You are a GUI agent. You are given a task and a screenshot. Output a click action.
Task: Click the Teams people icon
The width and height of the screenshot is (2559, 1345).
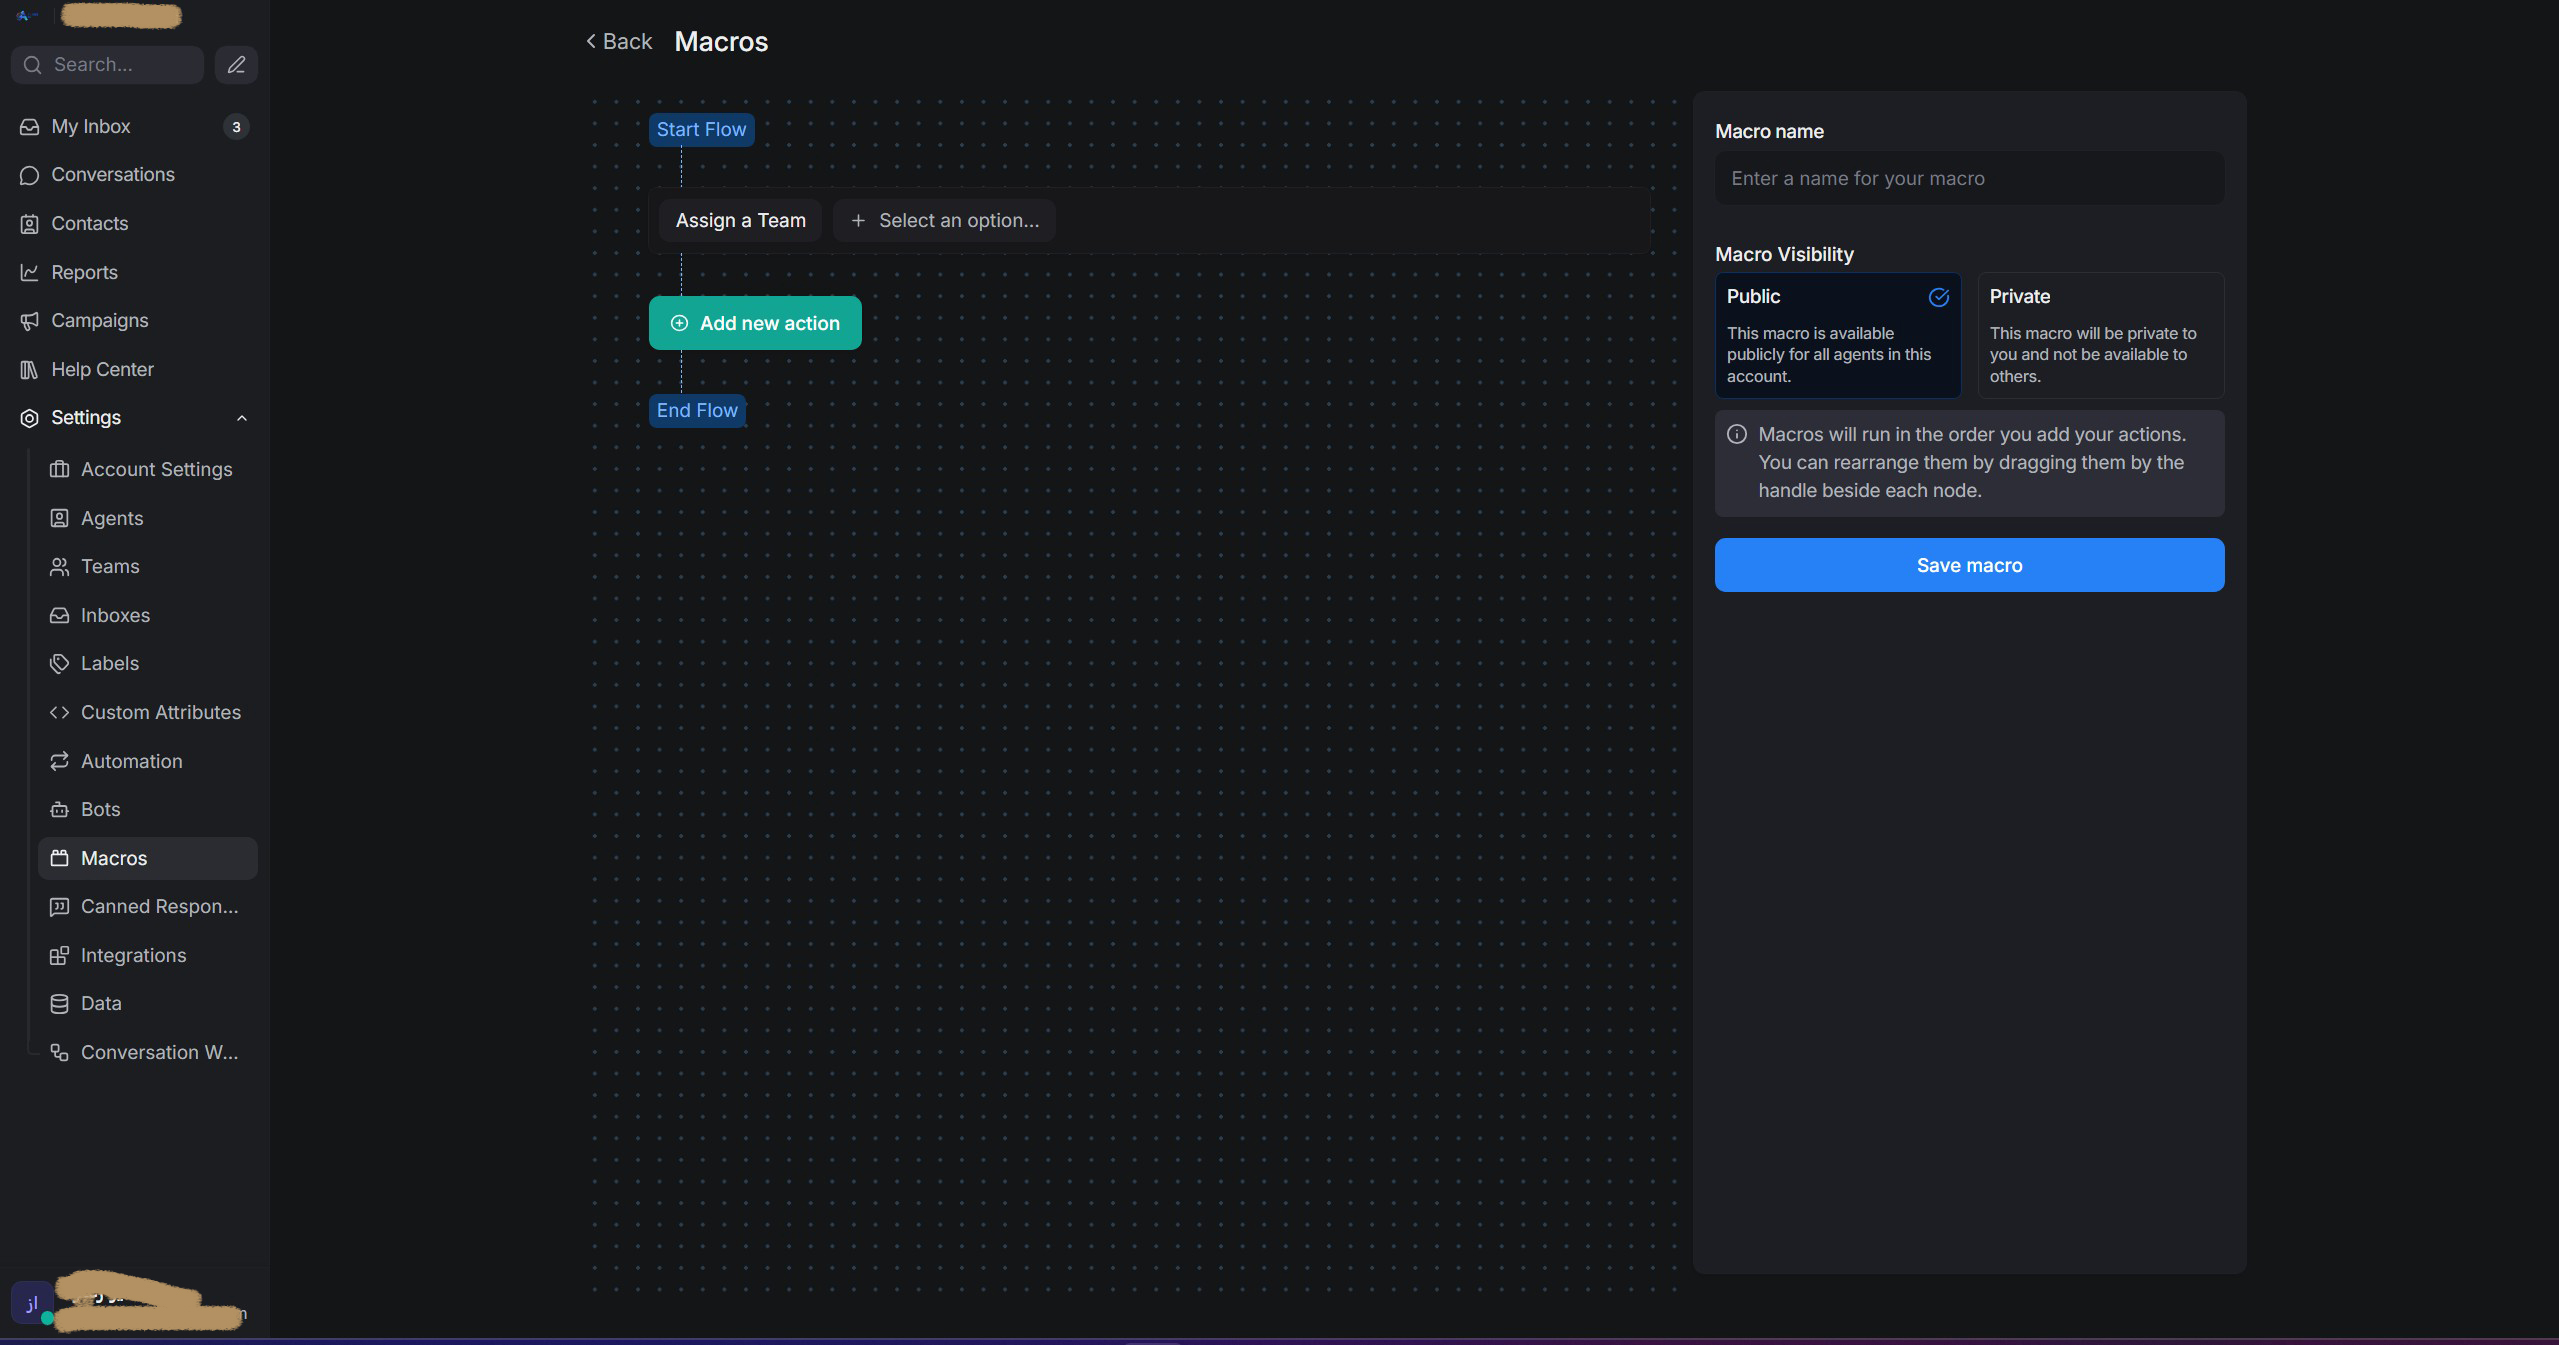click(x=60, y=567)
